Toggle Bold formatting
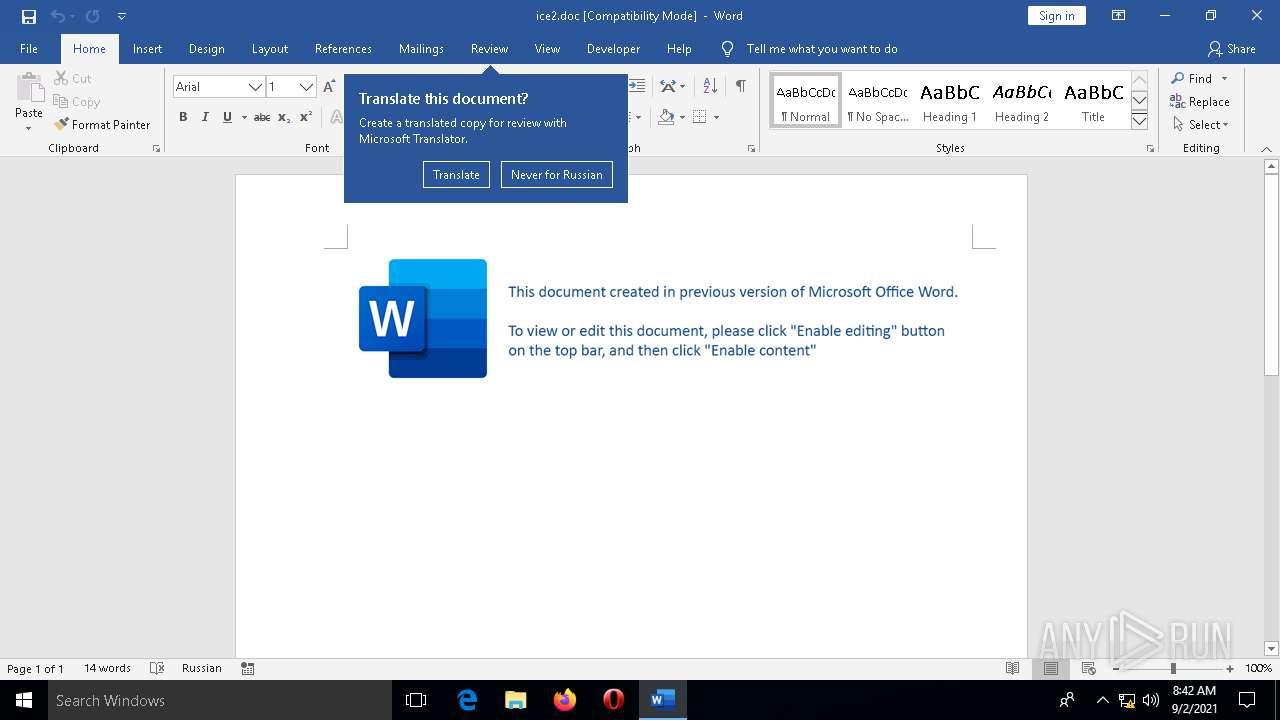1280x720 pixels. pyautogui.click(x=183, y=117)
